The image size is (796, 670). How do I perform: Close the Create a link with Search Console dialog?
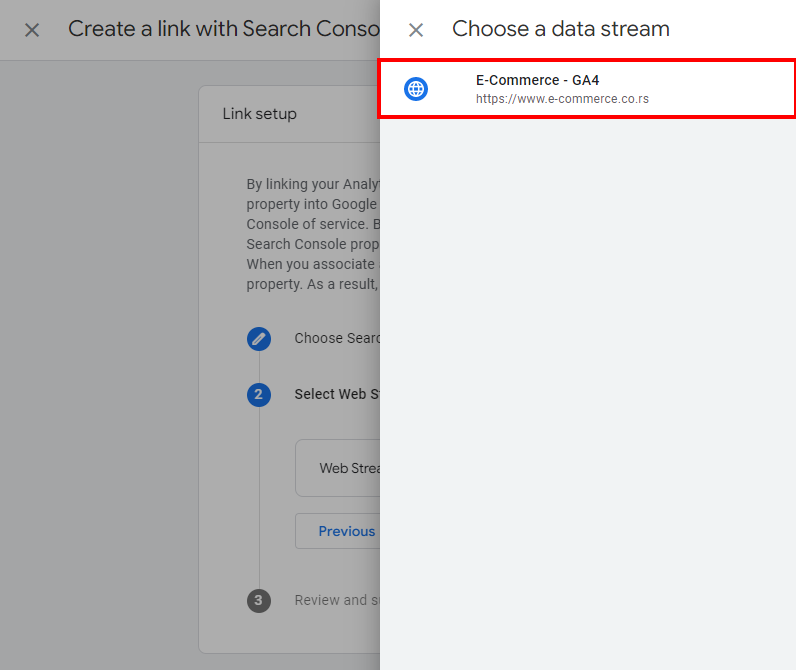pyautogui.click(x=32, y=30)
